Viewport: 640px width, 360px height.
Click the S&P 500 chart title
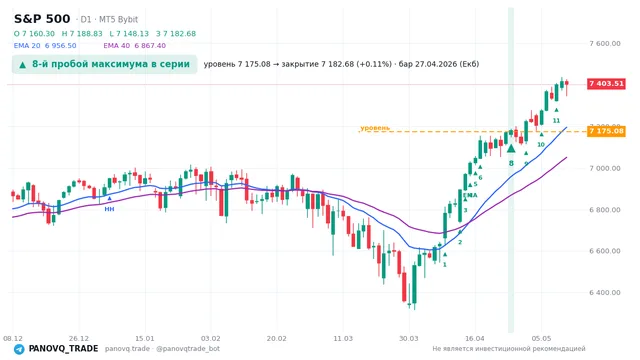[42, 19]
